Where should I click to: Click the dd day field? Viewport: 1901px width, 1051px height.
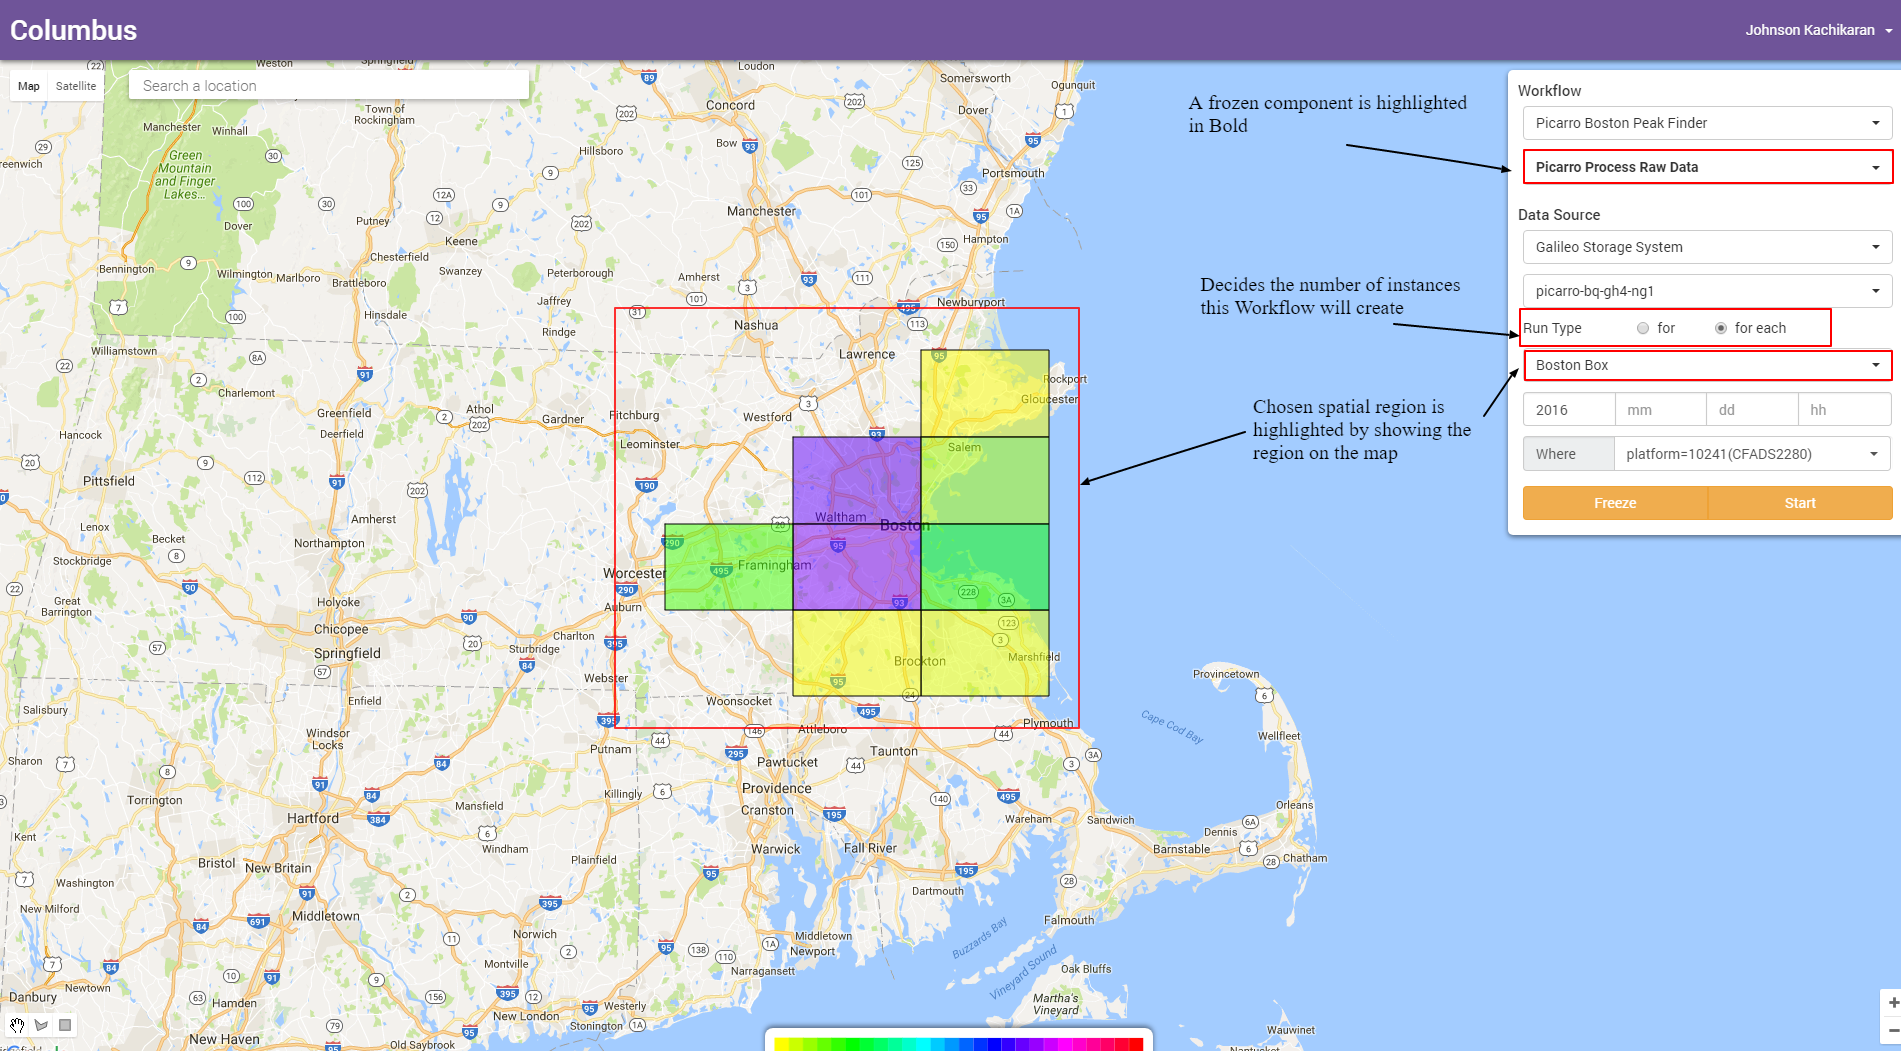pyautogui.click(x=1752, y=410)
